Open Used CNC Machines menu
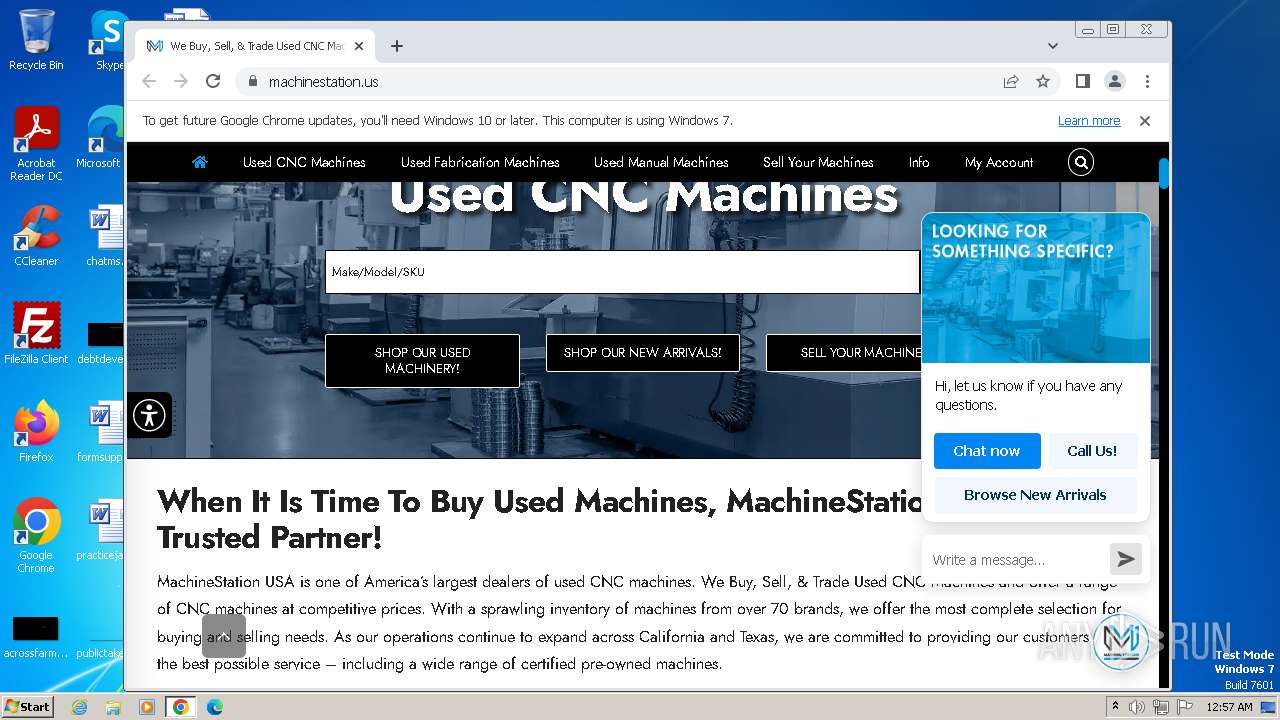Viewport: 1280px width, 720px height. (304, 162)
